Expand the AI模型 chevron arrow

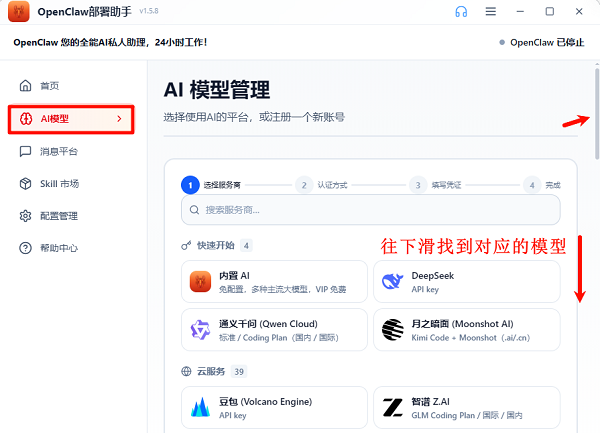[119, 119]
